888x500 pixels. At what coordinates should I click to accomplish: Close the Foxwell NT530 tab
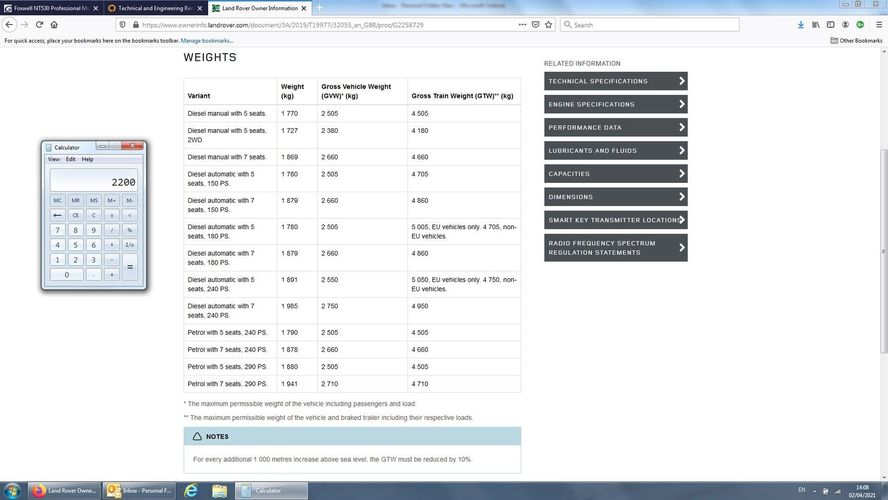95,8
